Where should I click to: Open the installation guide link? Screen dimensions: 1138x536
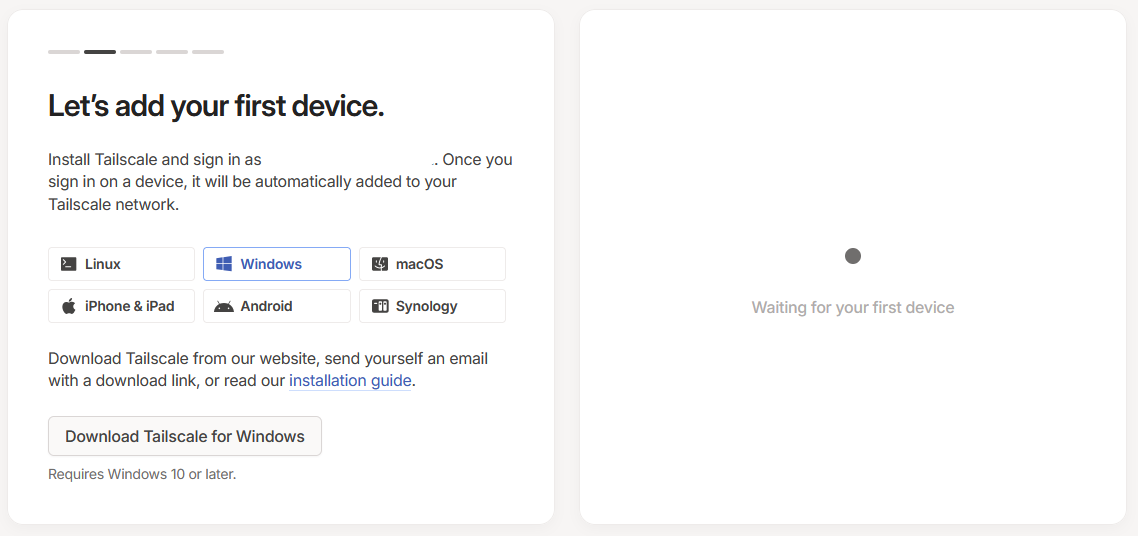coord(351,380)
